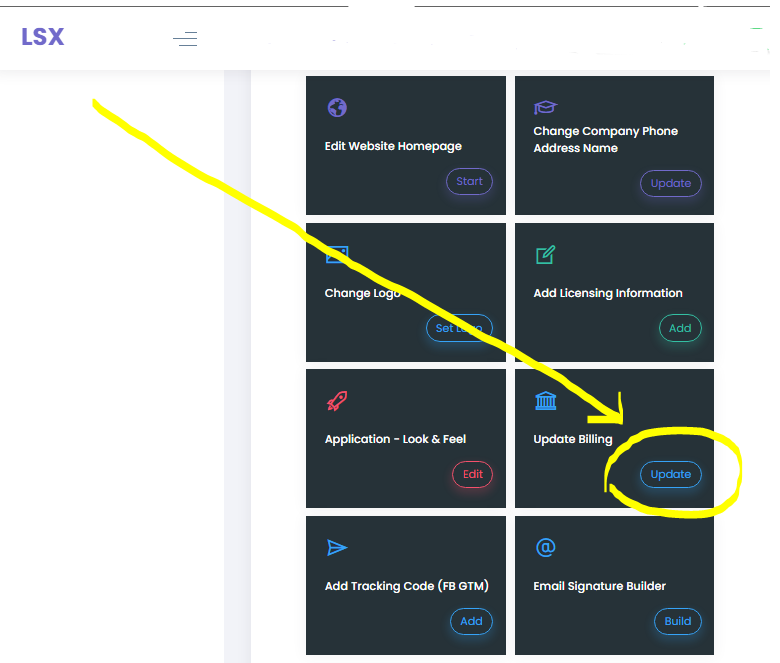Select the Email Signature Builder card title

(599, 586)
